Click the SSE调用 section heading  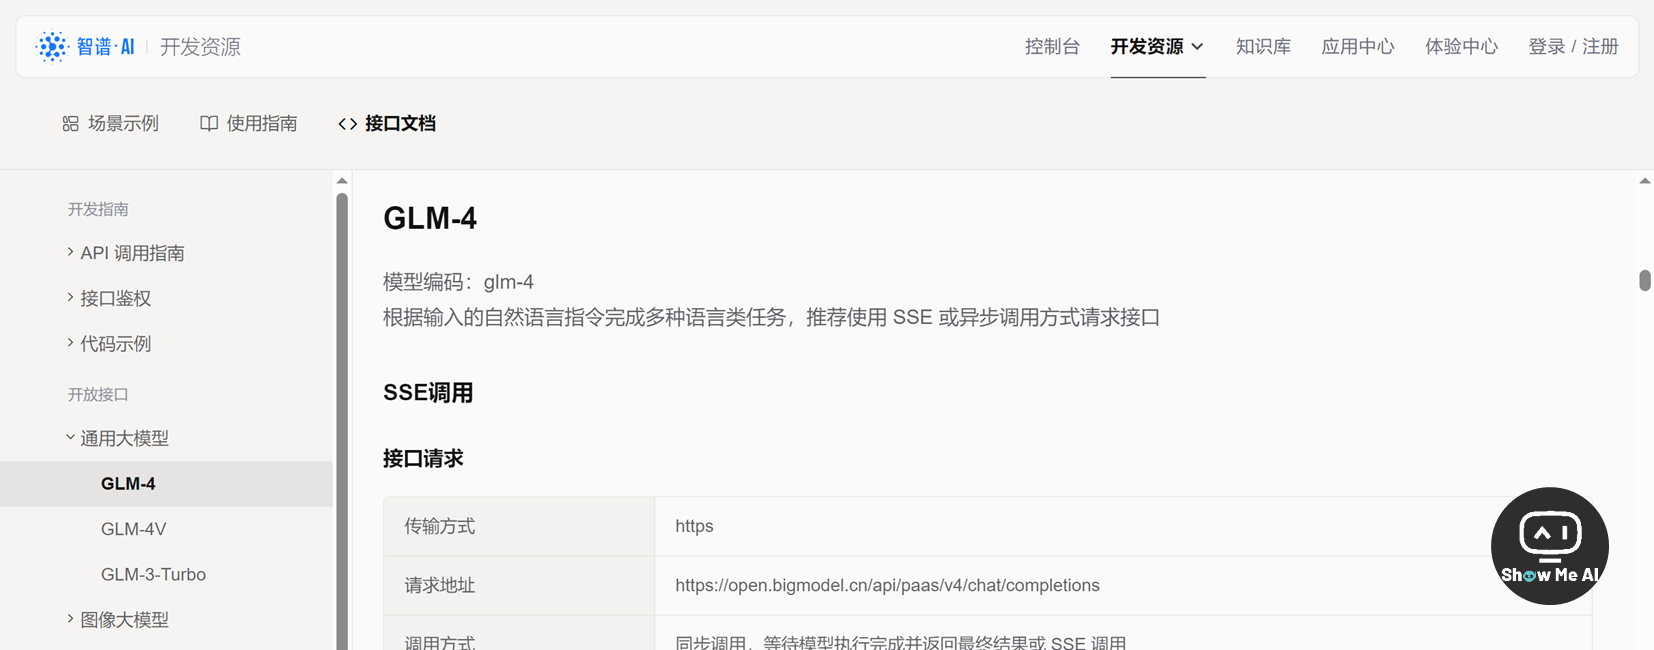click(428, 393)
